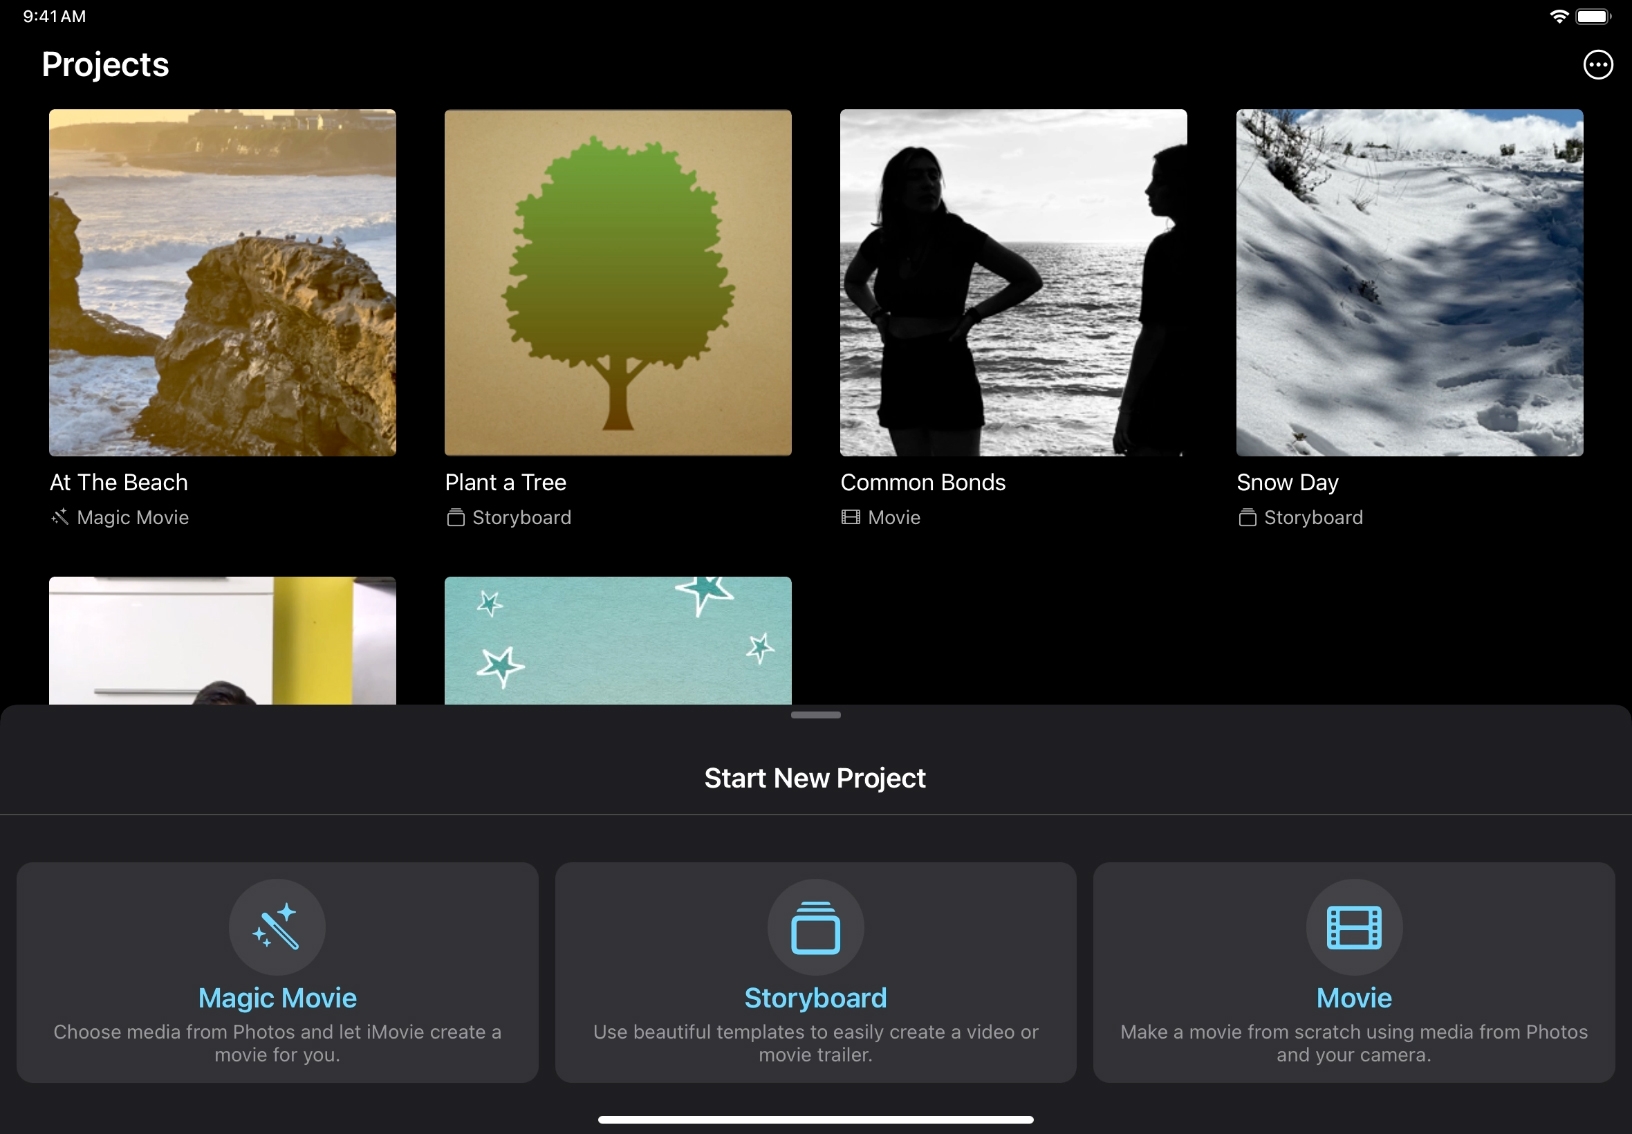Select the Magic Movie title text

(277, 998)
